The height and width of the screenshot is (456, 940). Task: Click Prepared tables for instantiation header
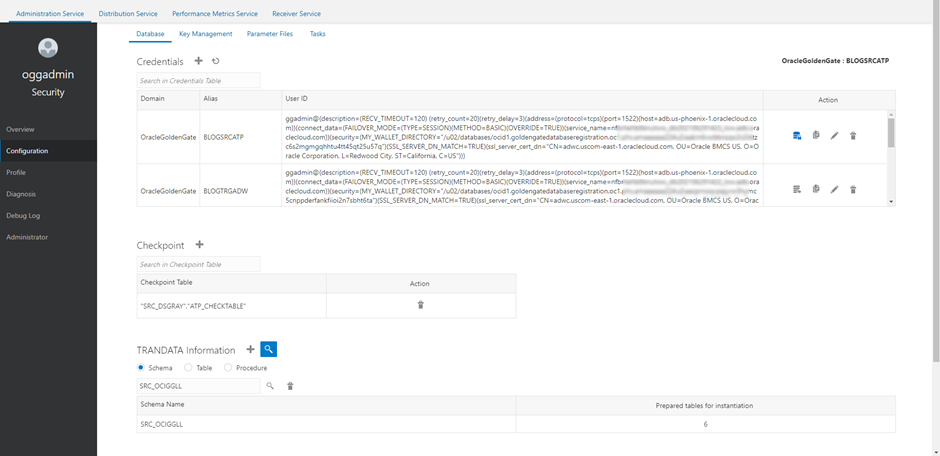click(706, 406)
